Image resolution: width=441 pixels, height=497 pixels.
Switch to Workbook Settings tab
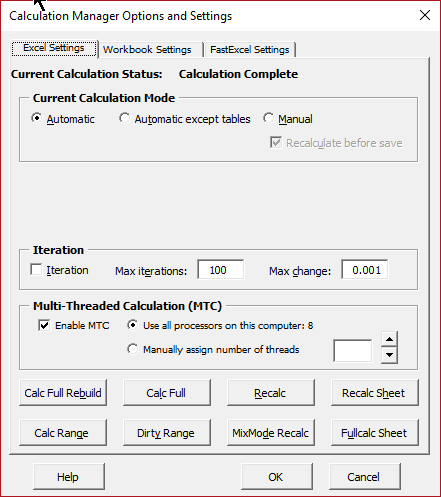point(147,50)
